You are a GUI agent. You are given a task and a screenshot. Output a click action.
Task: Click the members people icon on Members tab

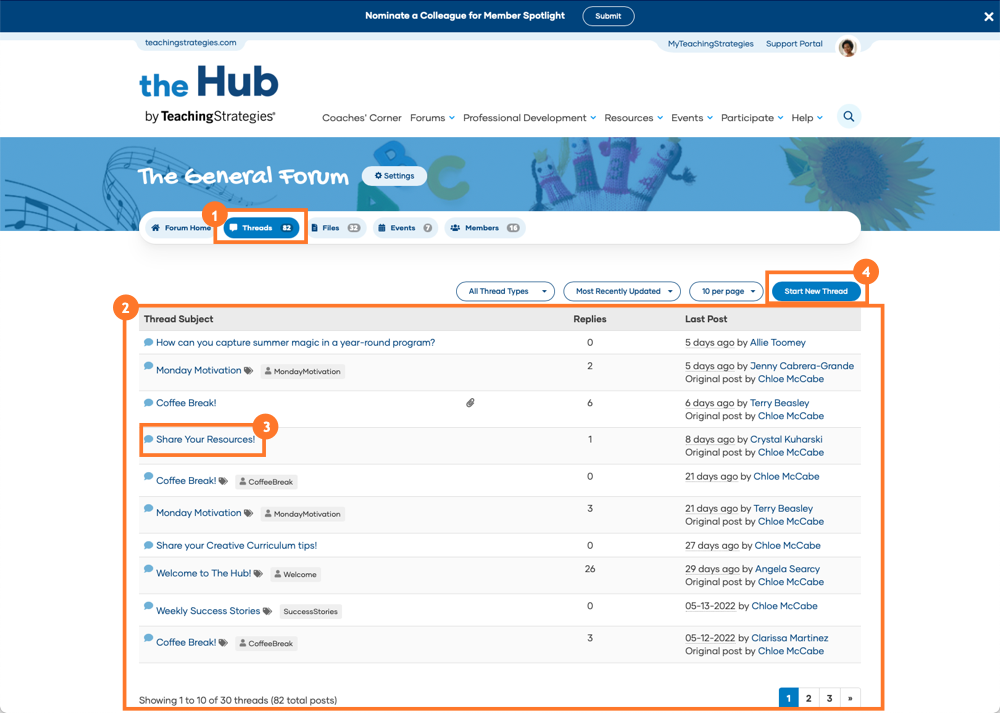point(455,228)
